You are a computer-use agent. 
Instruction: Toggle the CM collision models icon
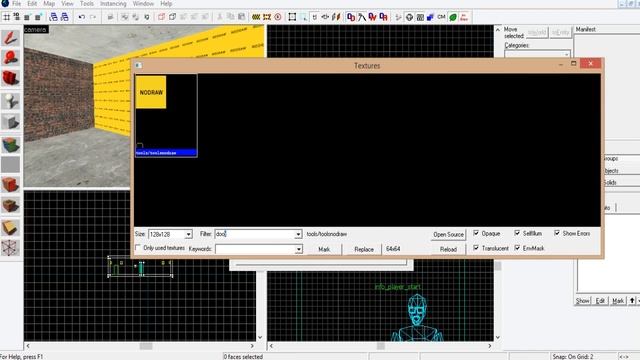(x=441, y=17)
